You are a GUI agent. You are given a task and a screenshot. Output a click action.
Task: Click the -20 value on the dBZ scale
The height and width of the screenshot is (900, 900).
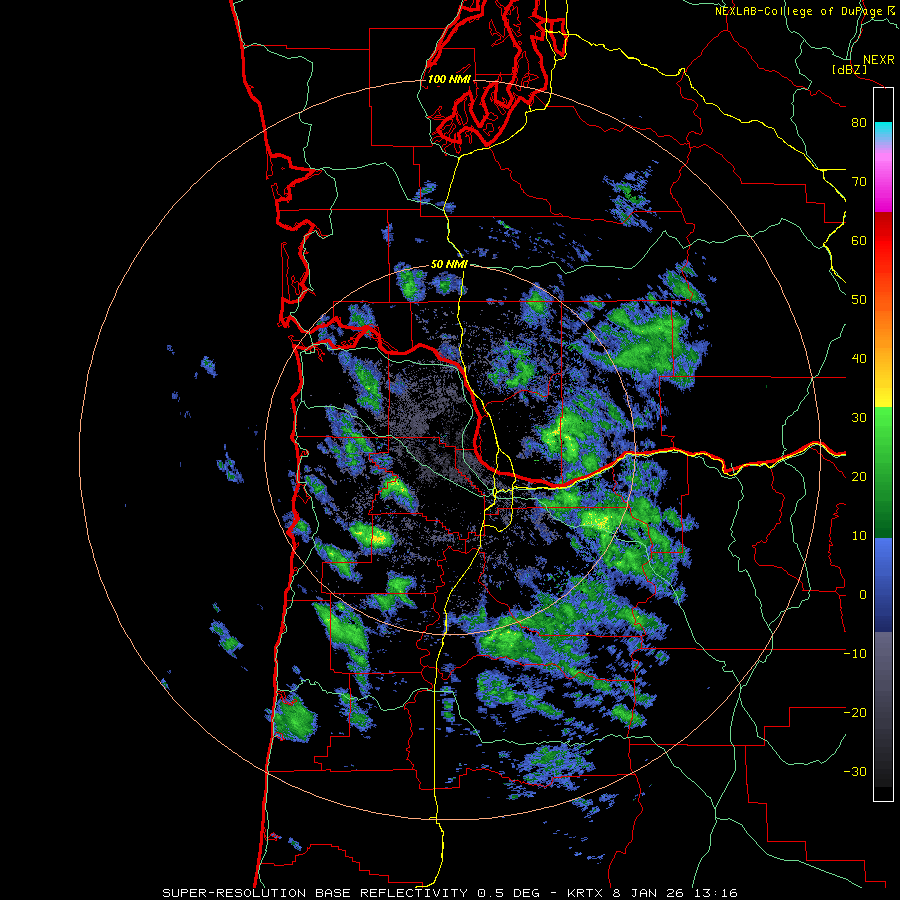[x=855, y=713]
